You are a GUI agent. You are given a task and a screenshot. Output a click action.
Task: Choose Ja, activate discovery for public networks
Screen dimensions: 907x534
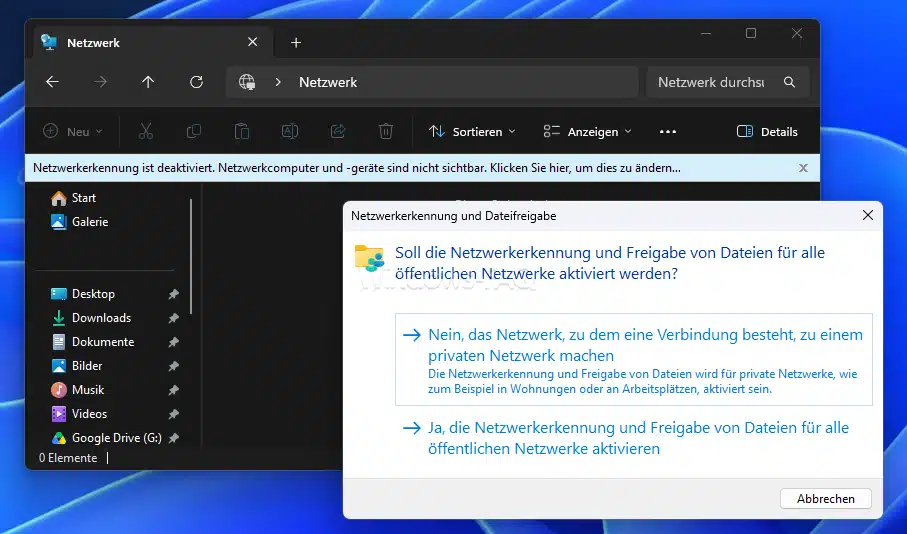pos(633,438)
